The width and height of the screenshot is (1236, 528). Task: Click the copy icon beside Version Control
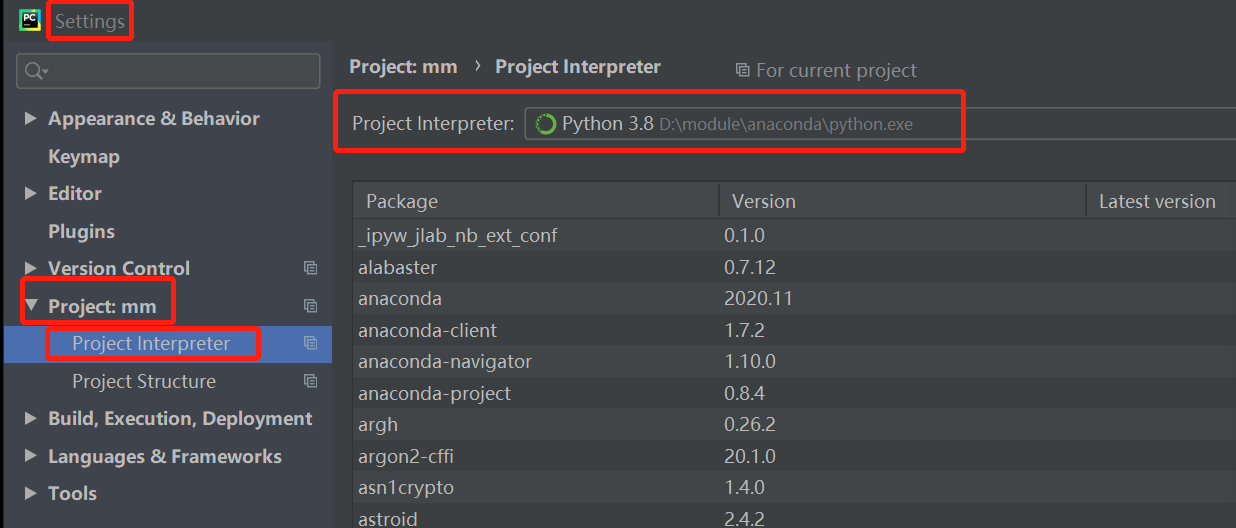click(x=311, y=268)
